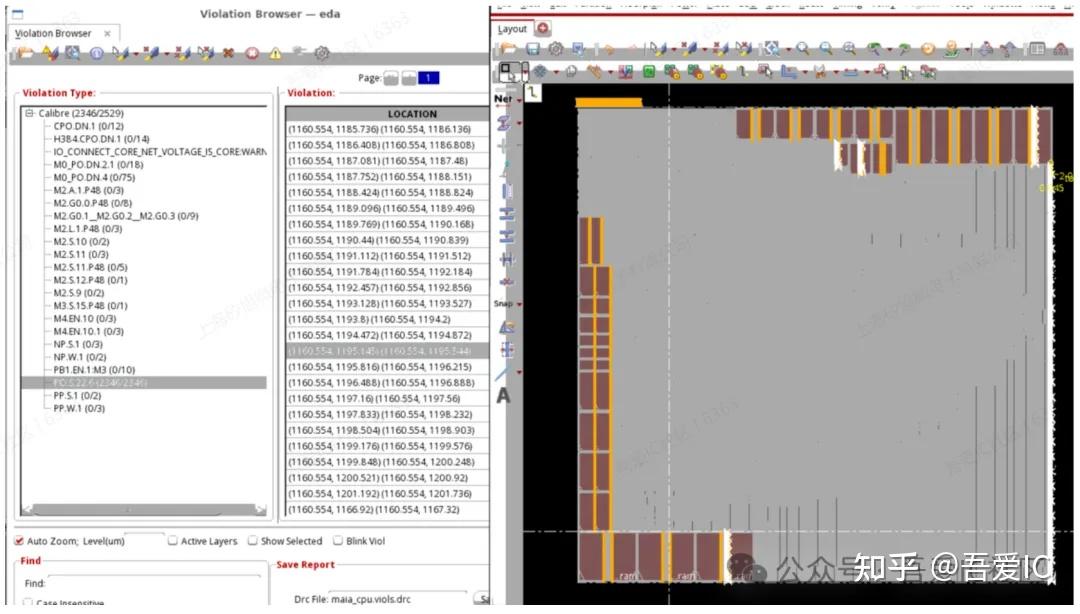Screen dimensions: 1080x614
Task: Click the save icon in the Layout toolbar
Action: click(531, 49)
